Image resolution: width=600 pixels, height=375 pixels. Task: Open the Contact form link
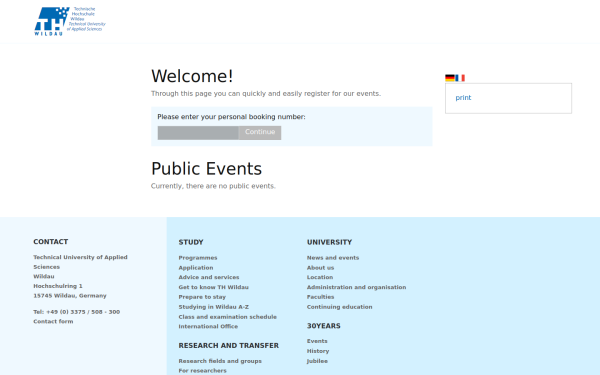[x=53, y=321]
